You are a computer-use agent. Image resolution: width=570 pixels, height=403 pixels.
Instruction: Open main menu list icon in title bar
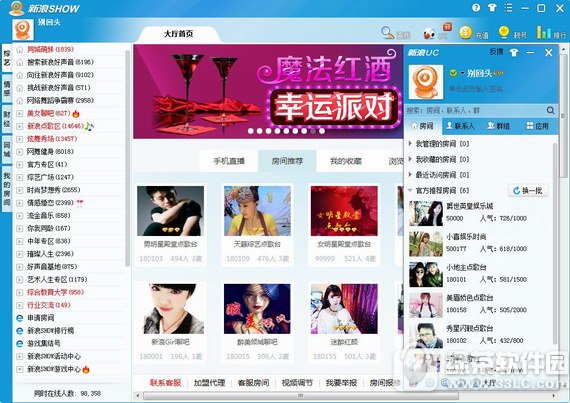[509, 8]
